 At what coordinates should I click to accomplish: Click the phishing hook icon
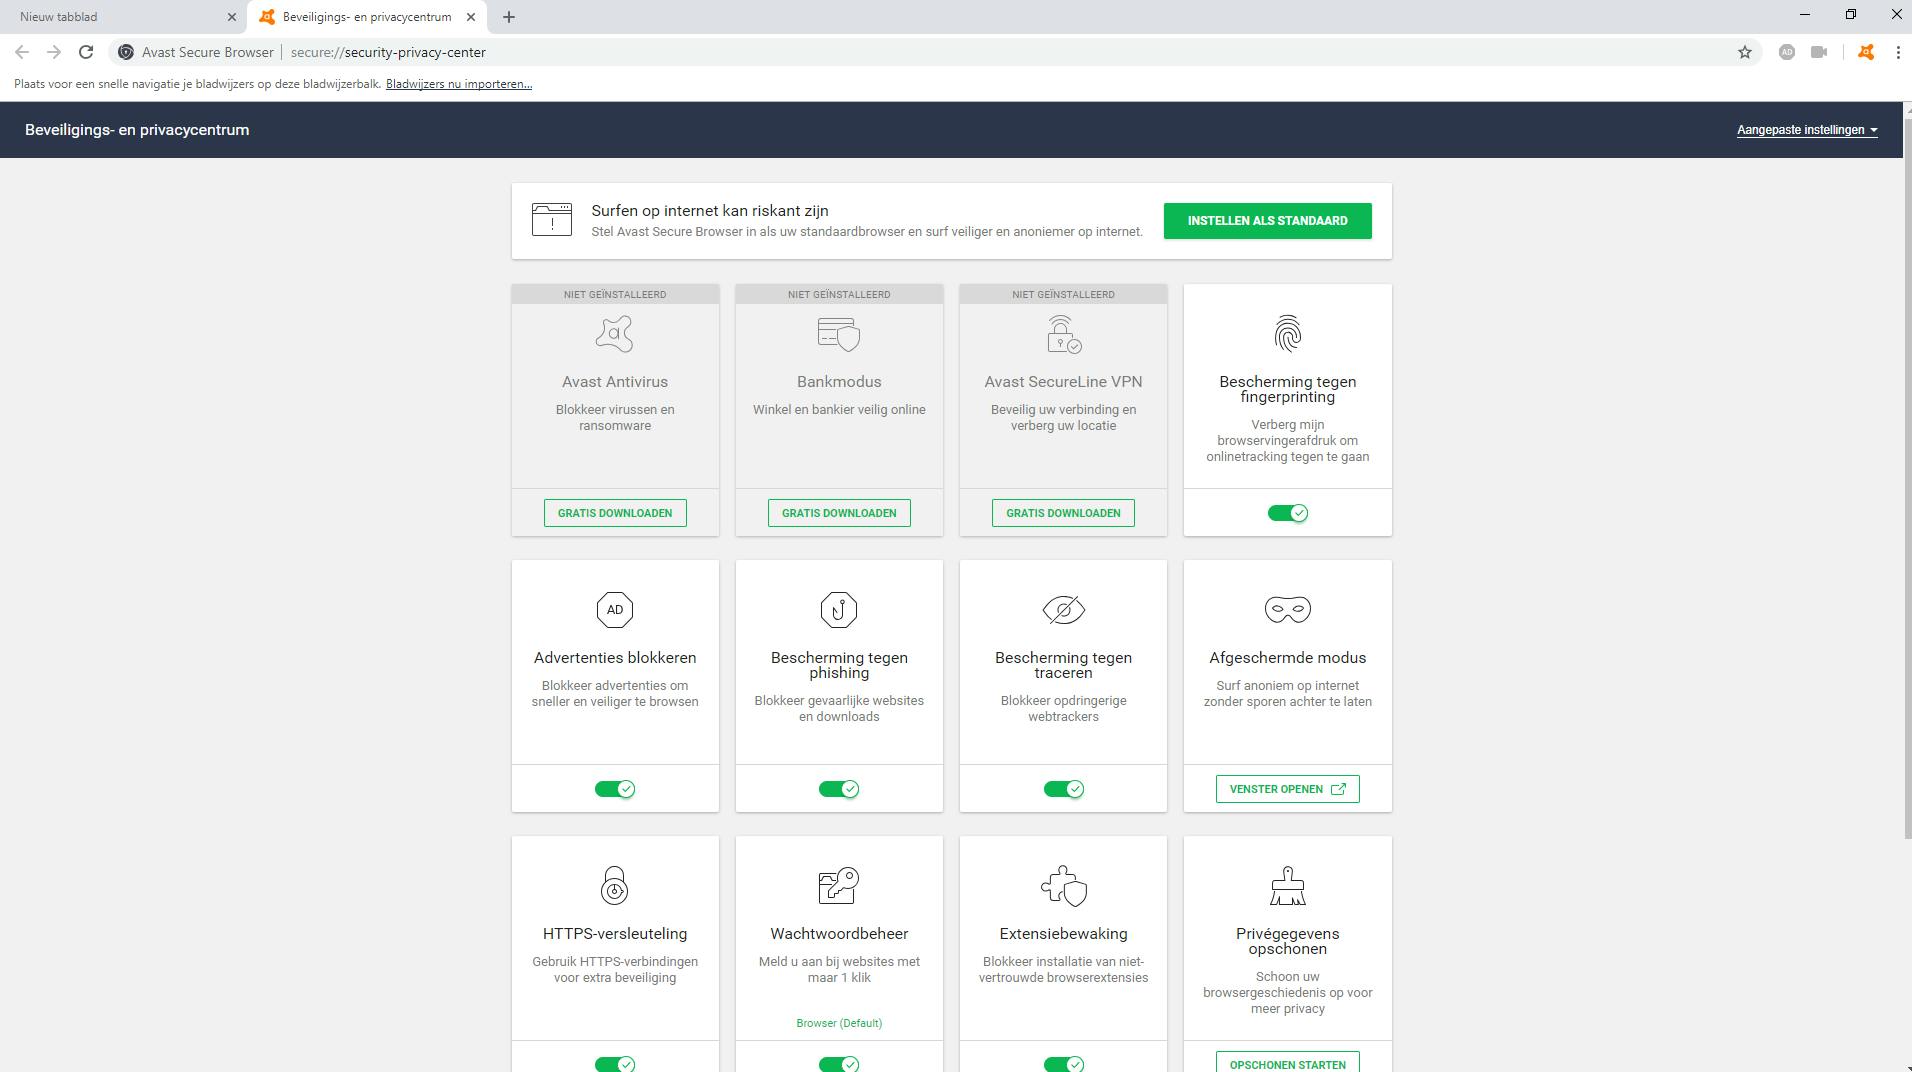coord(839,610)
